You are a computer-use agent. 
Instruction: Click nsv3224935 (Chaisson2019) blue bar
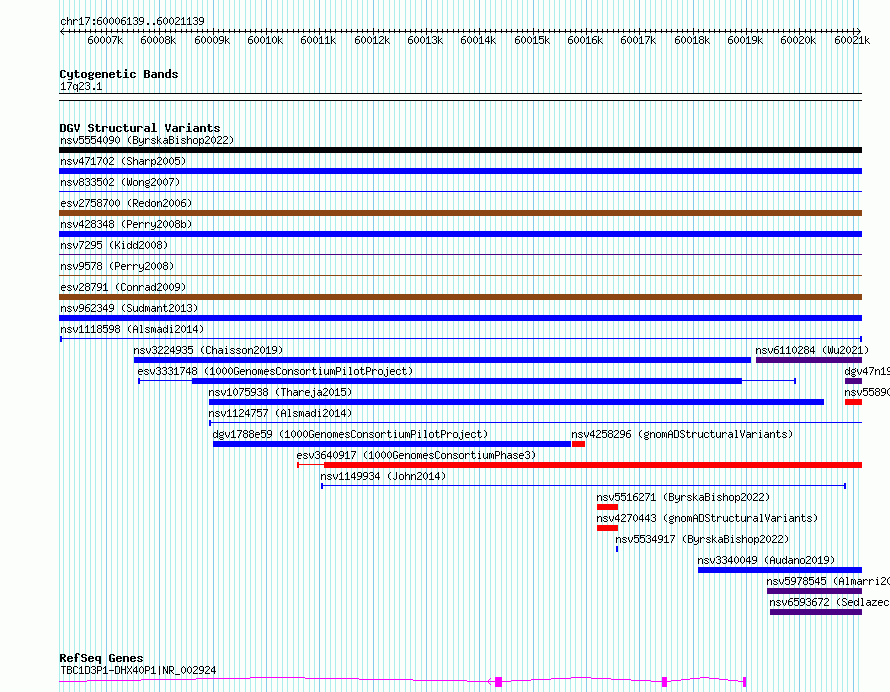click(x=442, y=360)
